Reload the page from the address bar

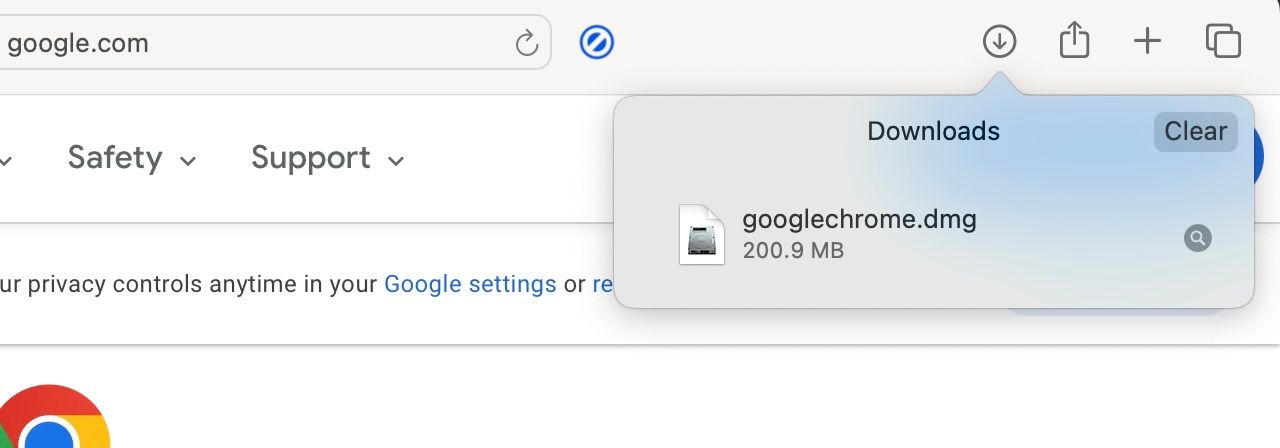526,43
